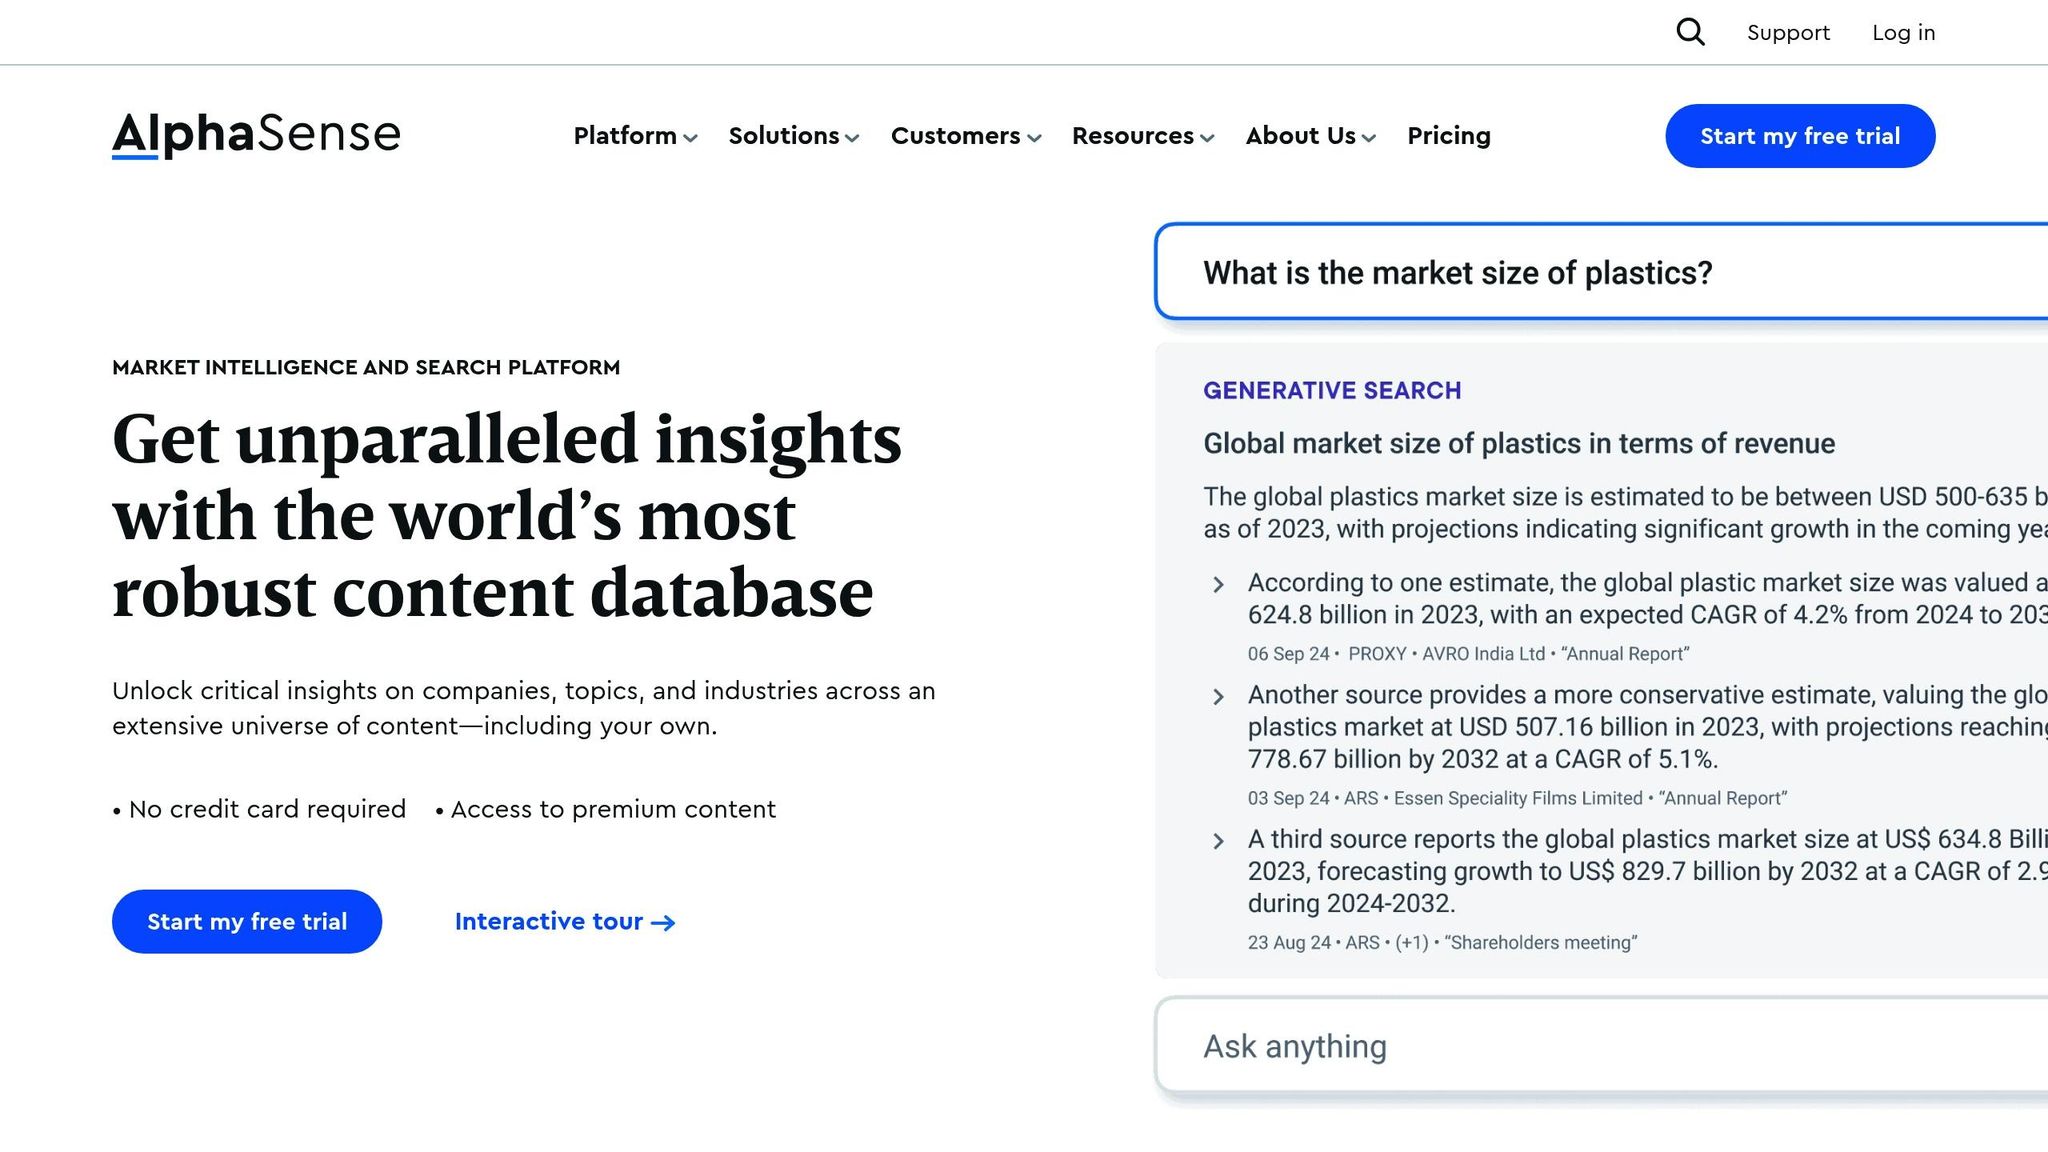This screenshot has width=2048, height=1152.
Task: Go to the Pricing page
Action: click(1448, 136)
